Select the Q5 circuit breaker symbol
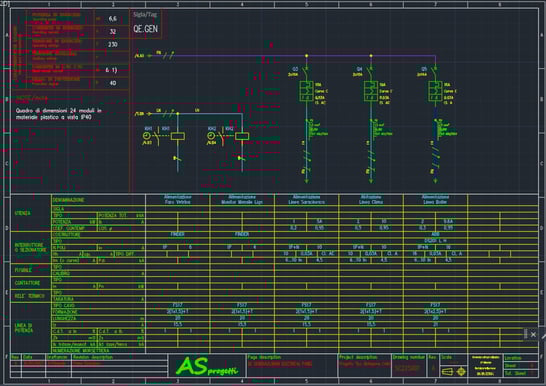This screenshot has height=386, width=546. [x=435, y=91]
